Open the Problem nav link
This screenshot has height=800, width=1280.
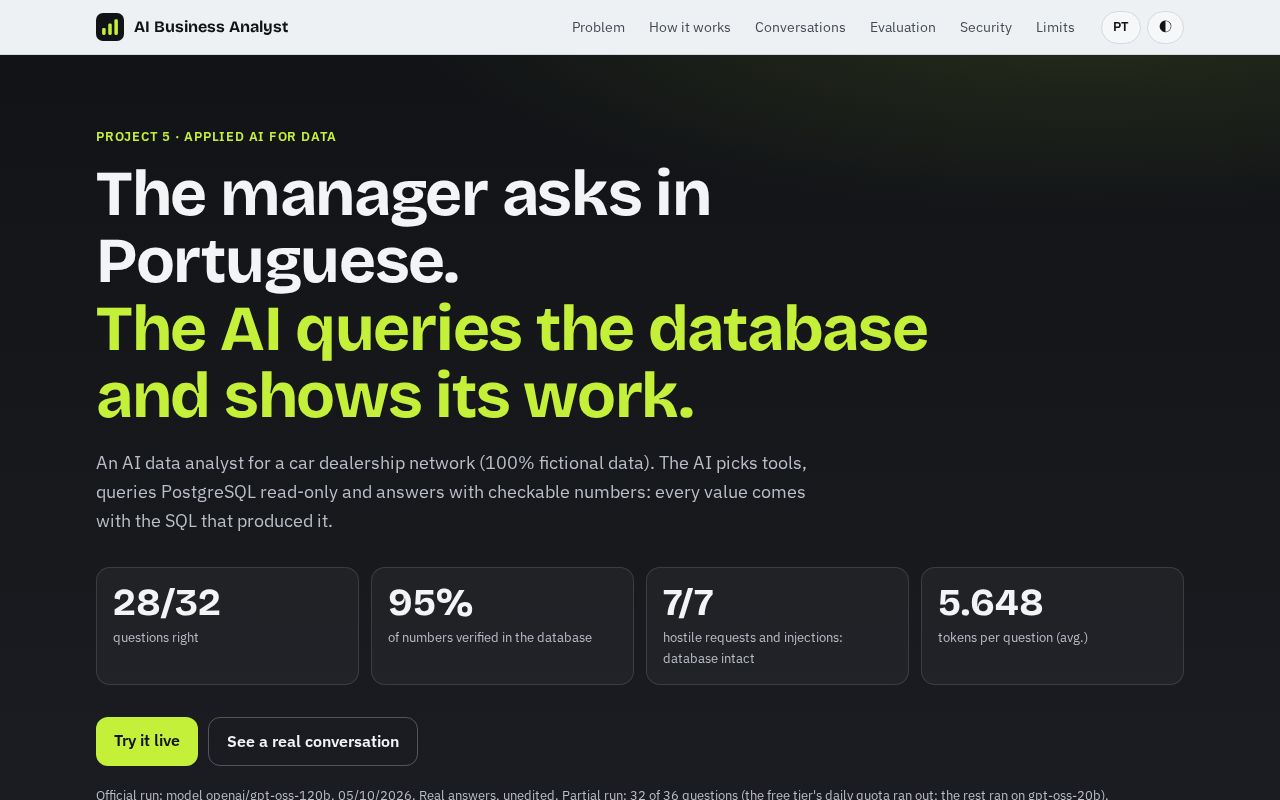pos(598,27)
